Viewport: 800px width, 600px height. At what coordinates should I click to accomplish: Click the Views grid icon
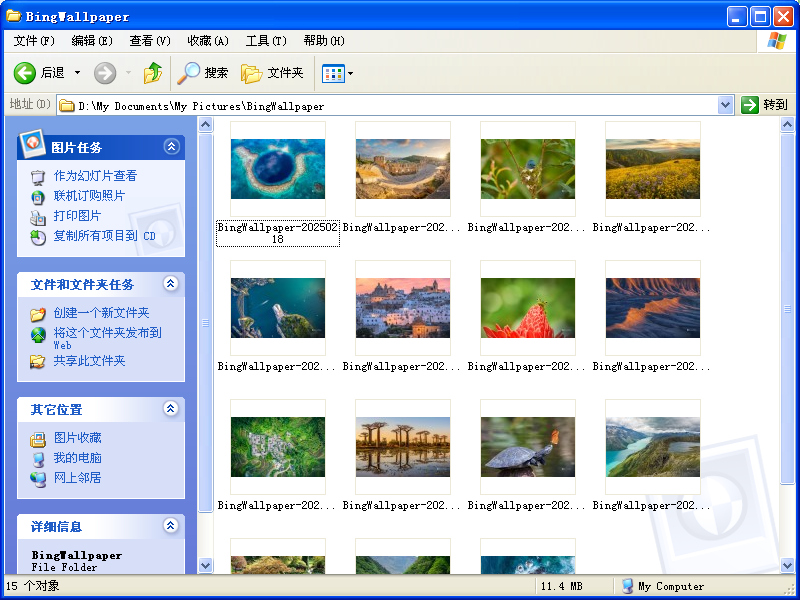pyautogui.click(x=333, y=73)
